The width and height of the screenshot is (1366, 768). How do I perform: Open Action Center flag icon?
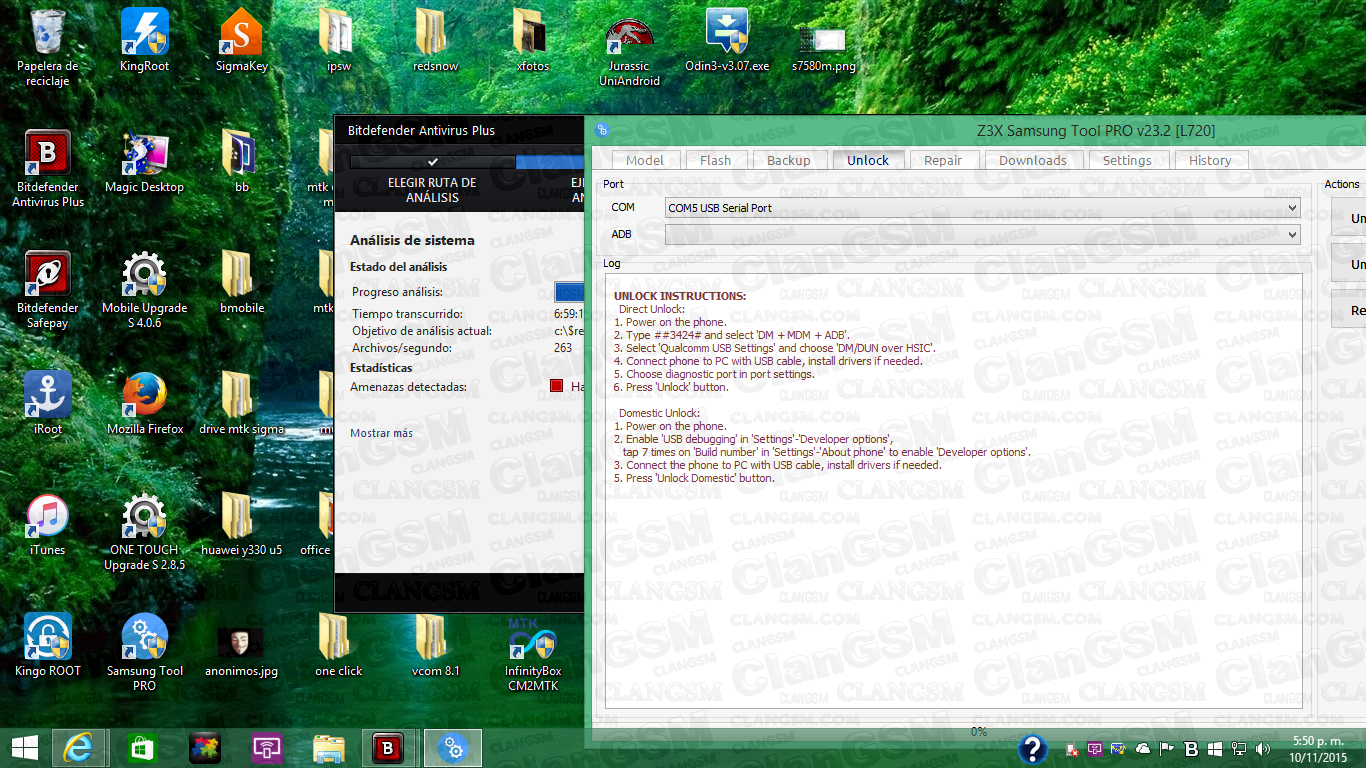point(1166,749)
